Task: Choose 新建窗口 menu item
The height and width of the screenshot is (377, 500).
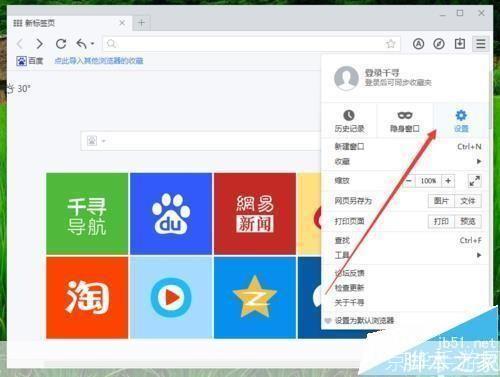Action: point(406,146)
